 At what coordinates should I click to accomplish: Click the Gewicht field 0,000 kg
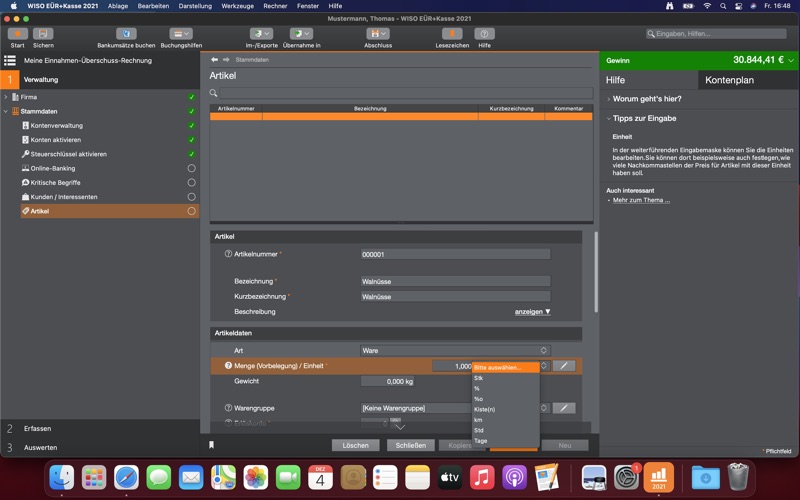[x=387, y=381]
